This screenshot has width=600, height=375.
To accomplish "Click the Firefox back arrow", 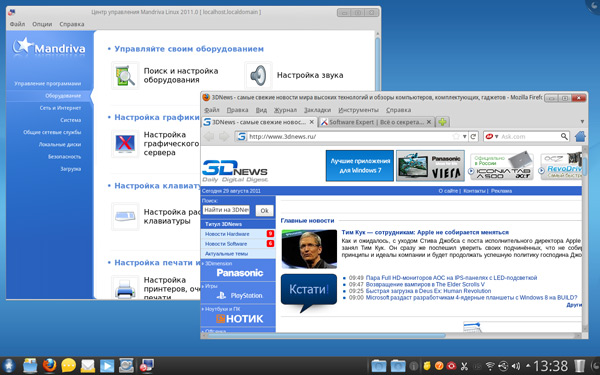I will [x=209, y=136].
